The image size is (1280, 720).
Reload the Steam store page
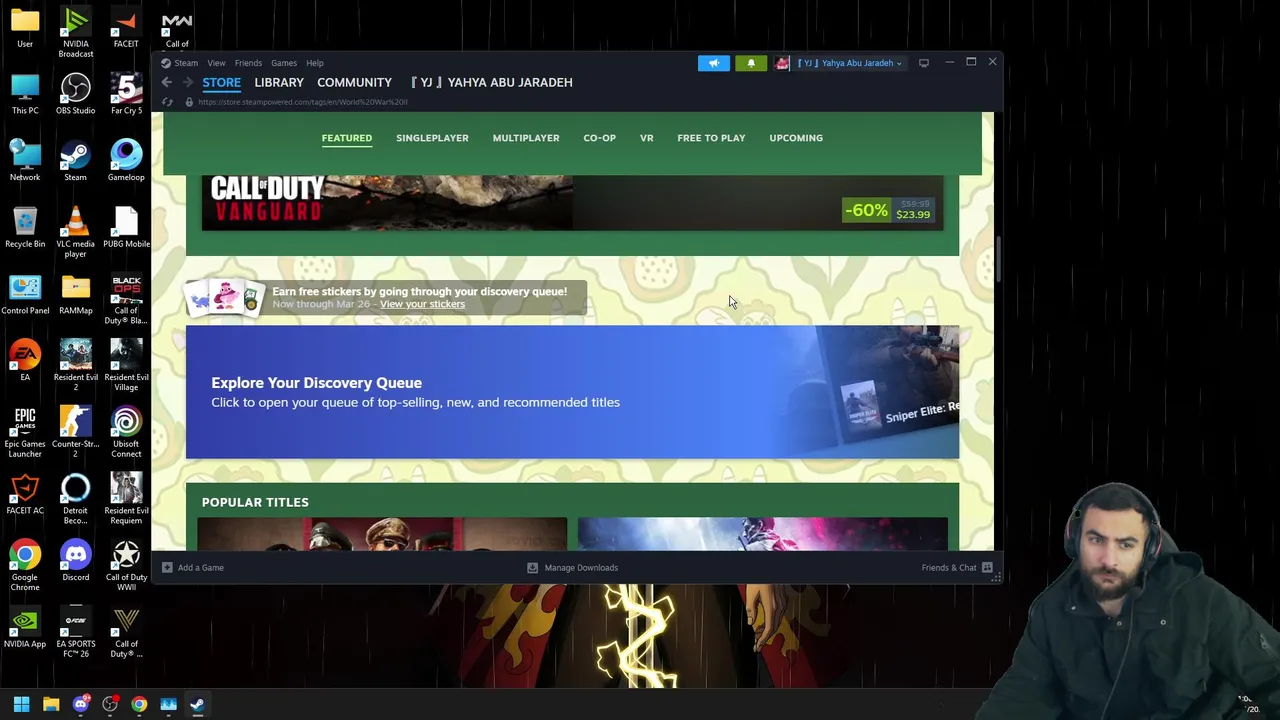click(x=167, y=102)
